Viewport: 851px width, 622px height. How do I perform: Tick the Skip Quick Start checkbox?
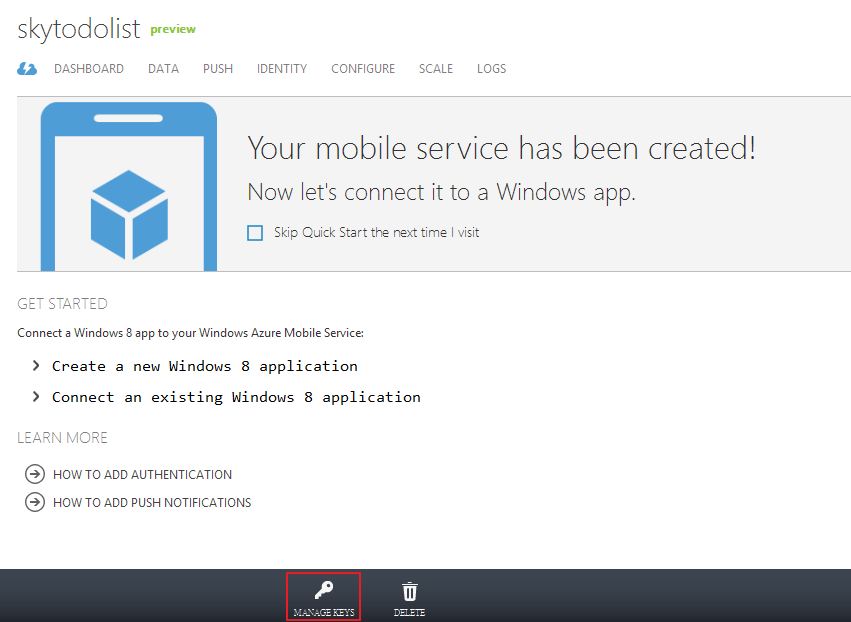255,233
